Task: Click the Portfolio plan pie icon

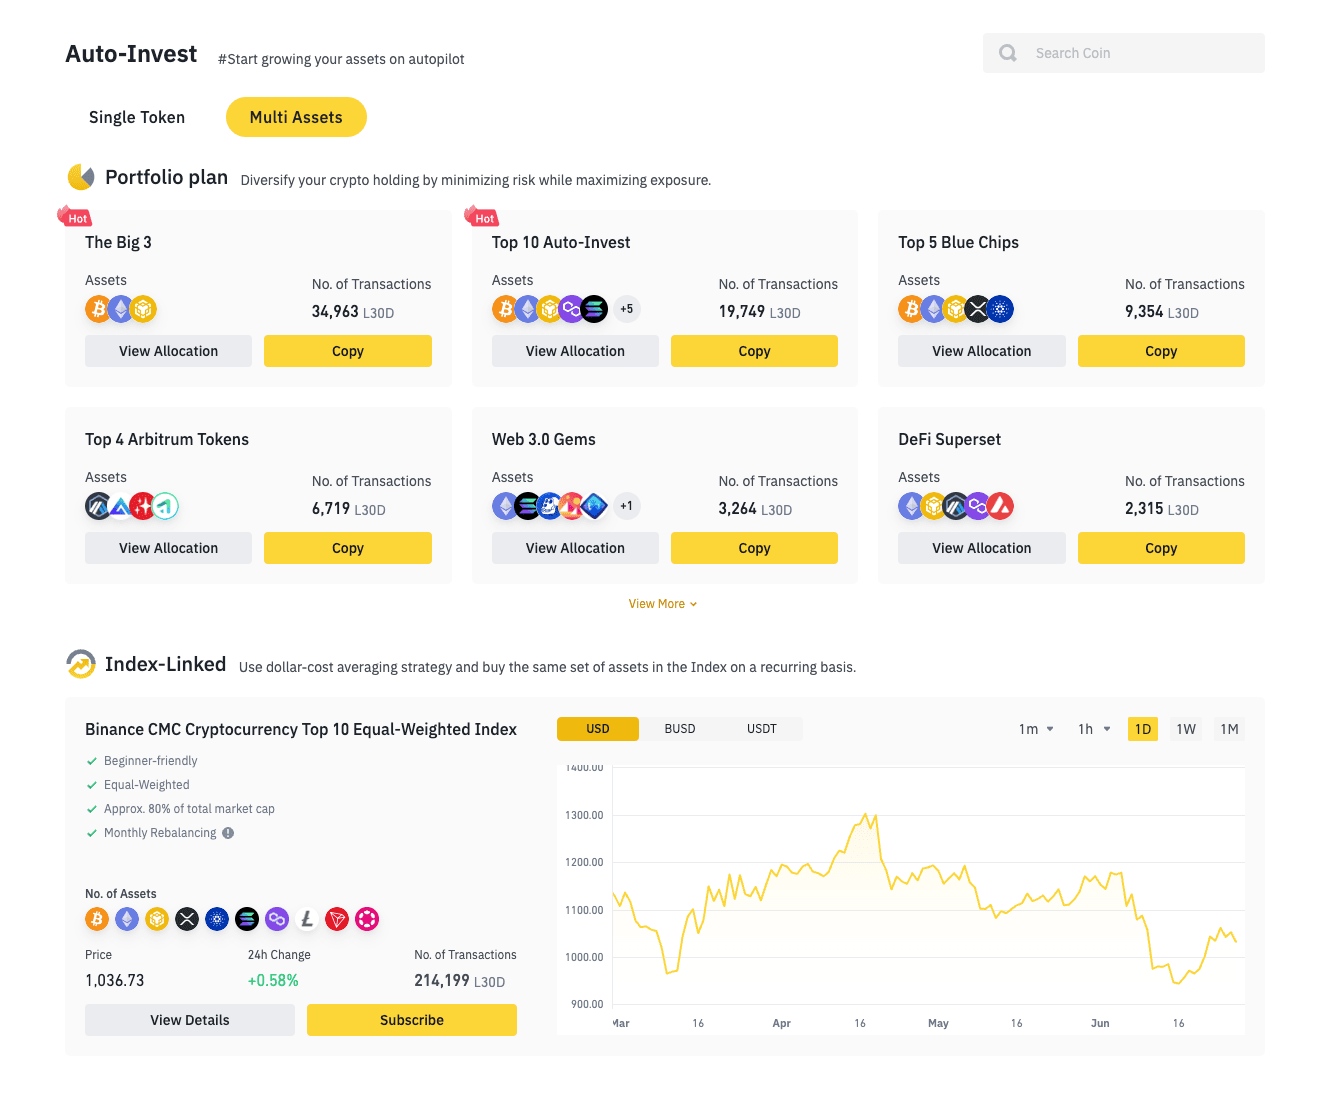Action: 81,177
